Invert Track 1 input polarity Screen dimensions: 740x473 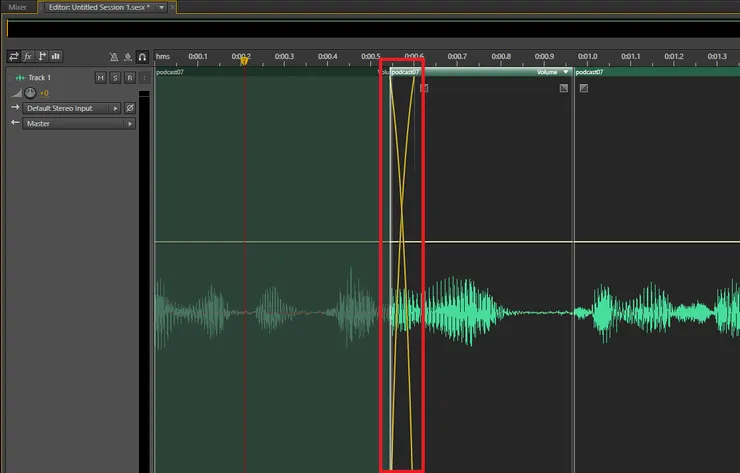[130, 108]
